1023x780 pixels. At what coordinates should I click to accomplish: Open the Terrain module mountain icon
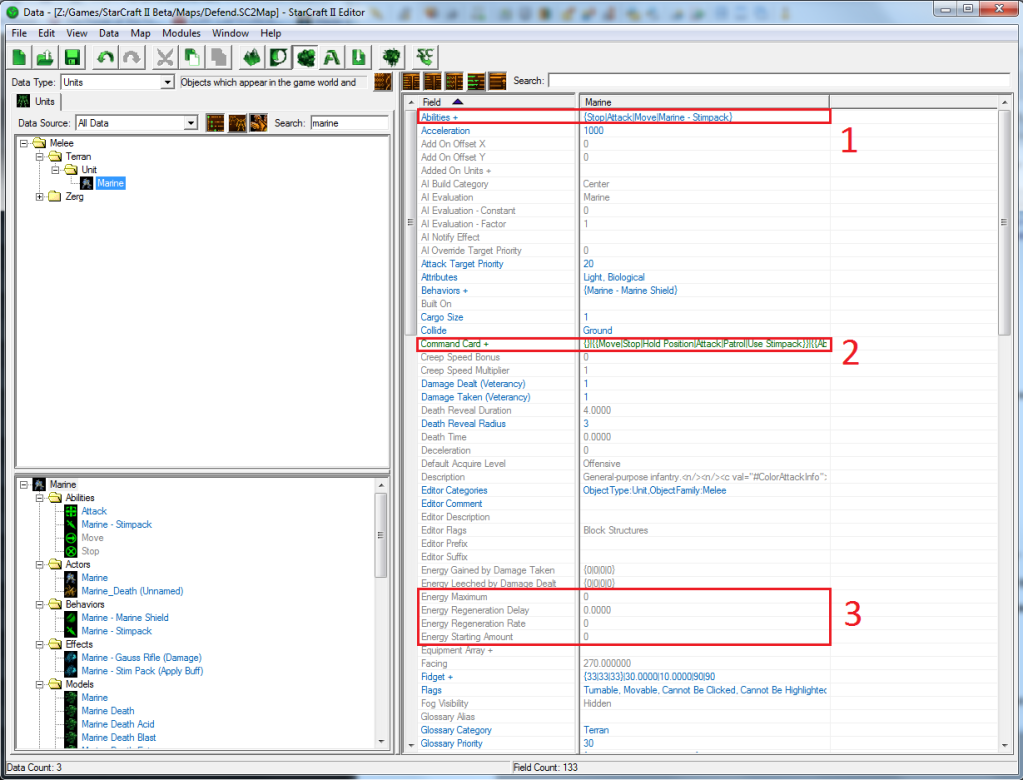(x=251, y=58)
